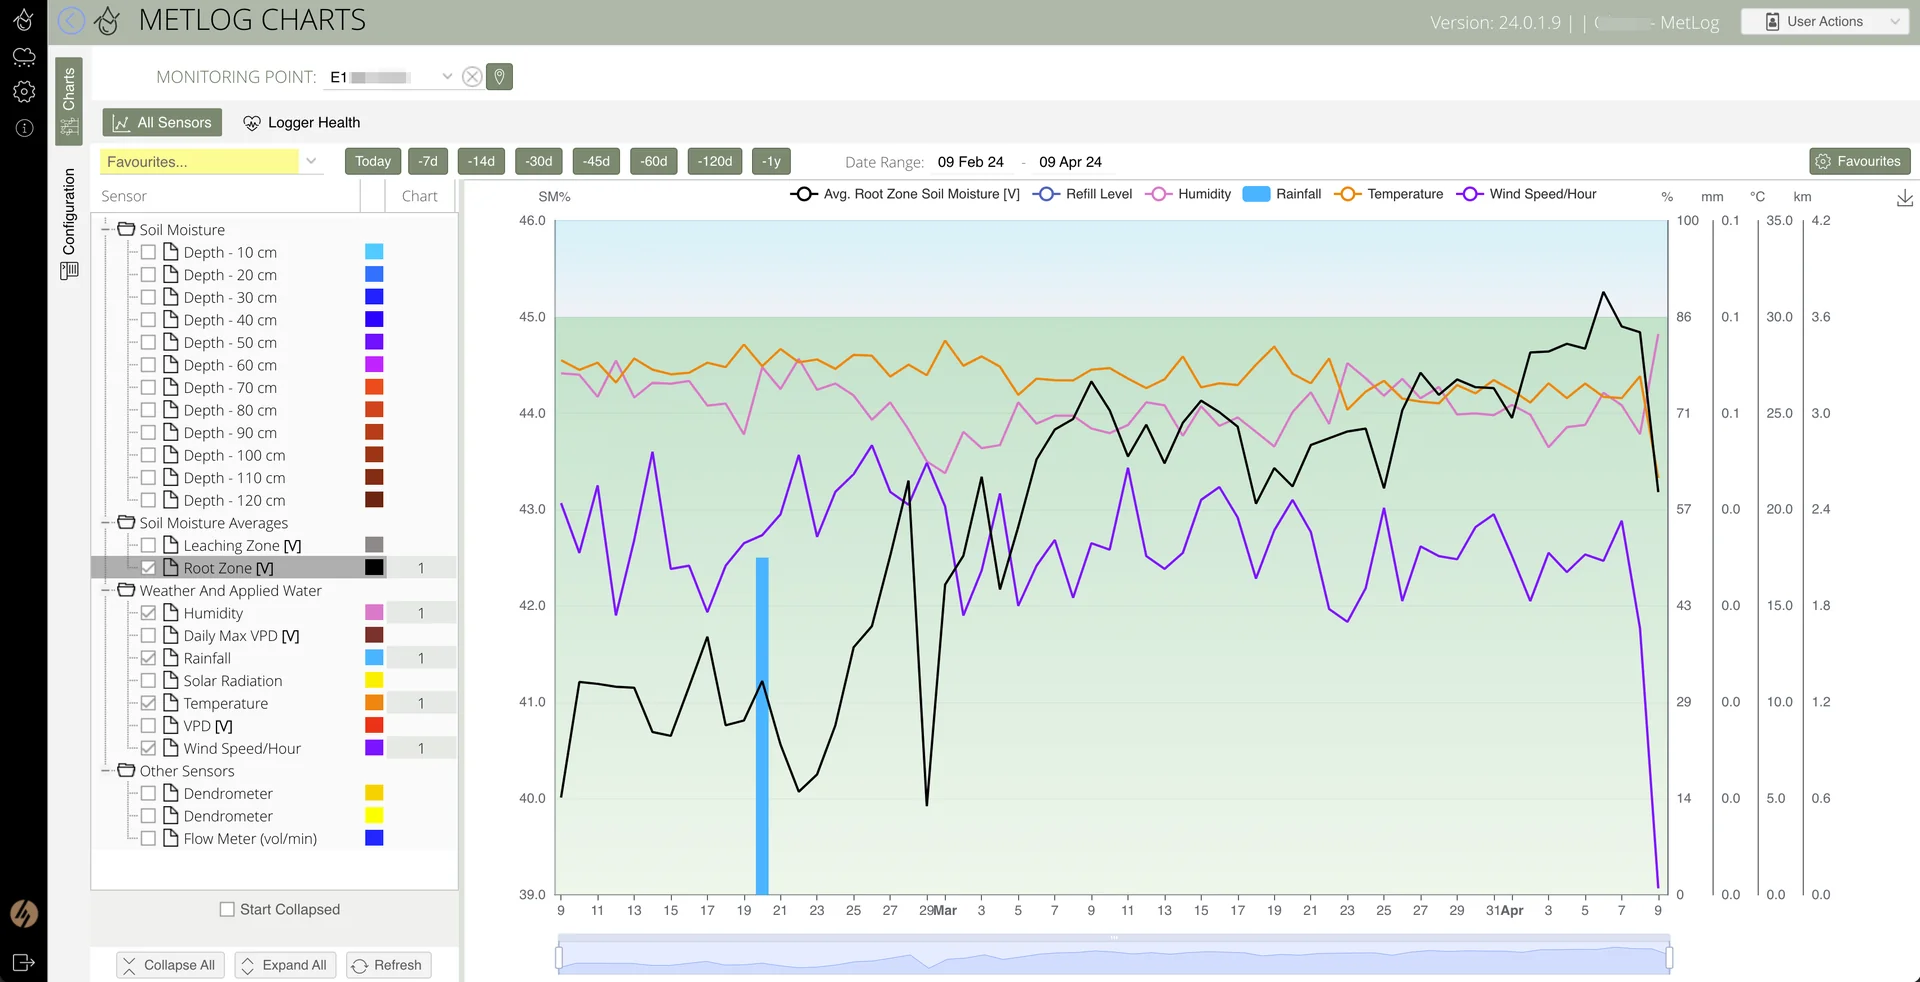
Task: Switch to the All Sensors tab
Action: (x=162, y=123)
